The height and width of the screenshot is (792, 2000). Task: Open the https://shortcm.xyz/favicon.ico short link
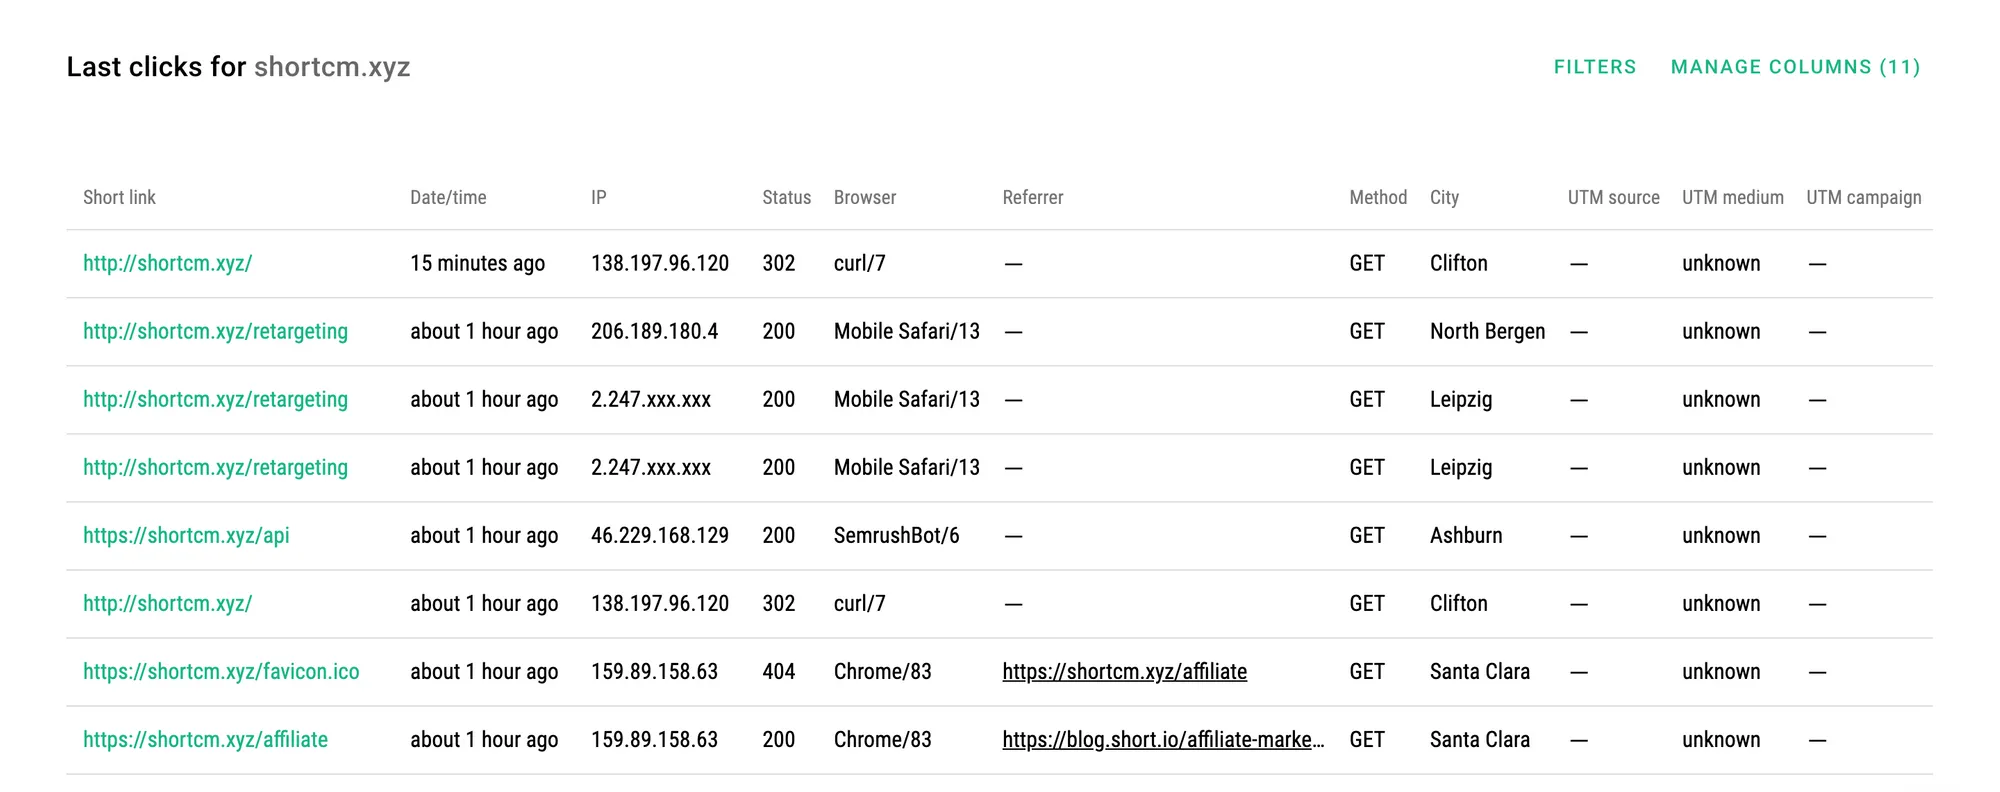(221, 671)
